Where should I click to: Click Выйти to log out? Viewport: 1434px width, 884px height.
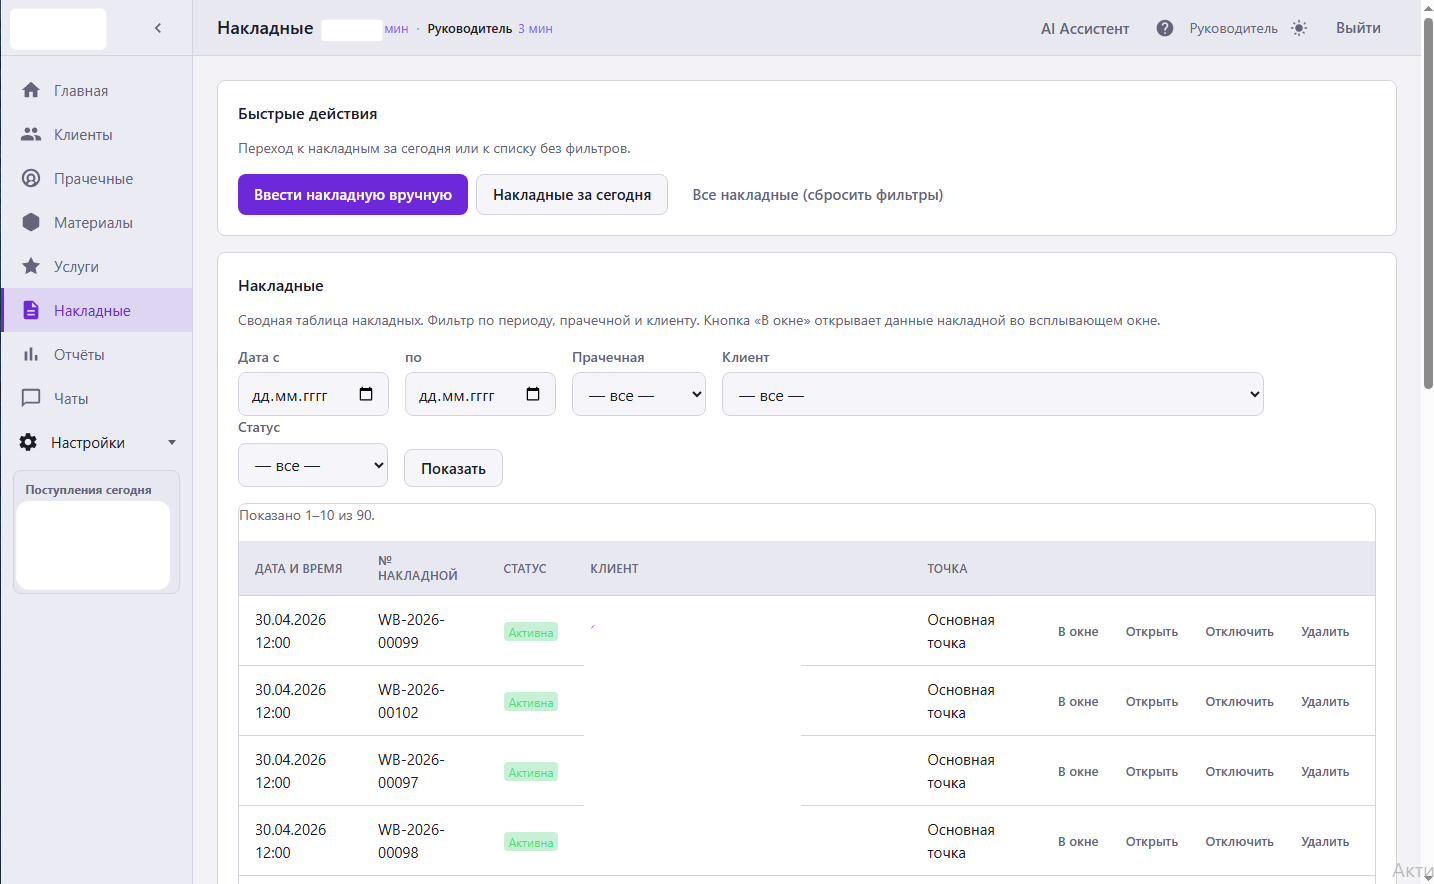coord(1358,28)
